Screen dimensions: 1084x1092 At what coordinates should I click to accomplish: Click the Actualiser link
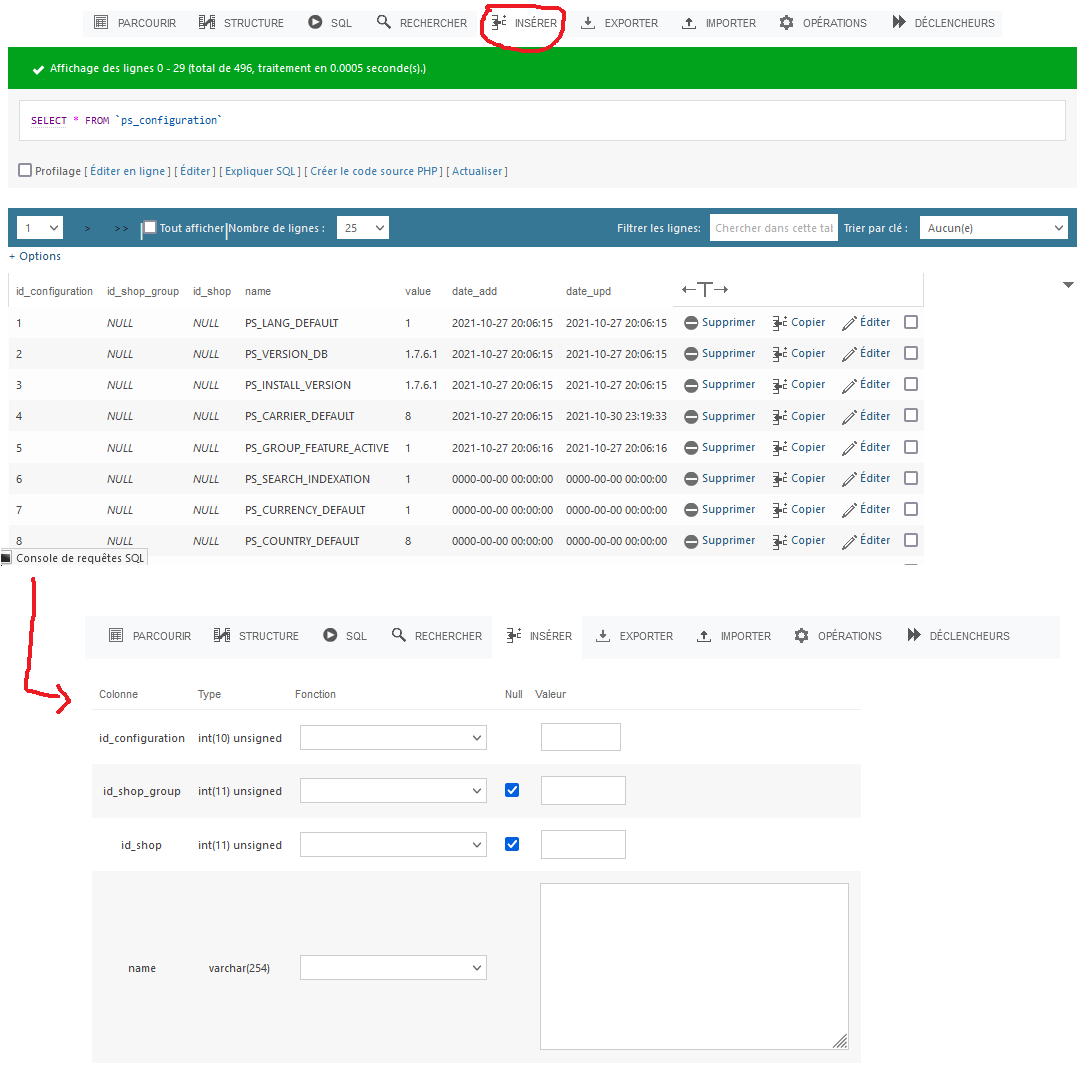[477, 171]
